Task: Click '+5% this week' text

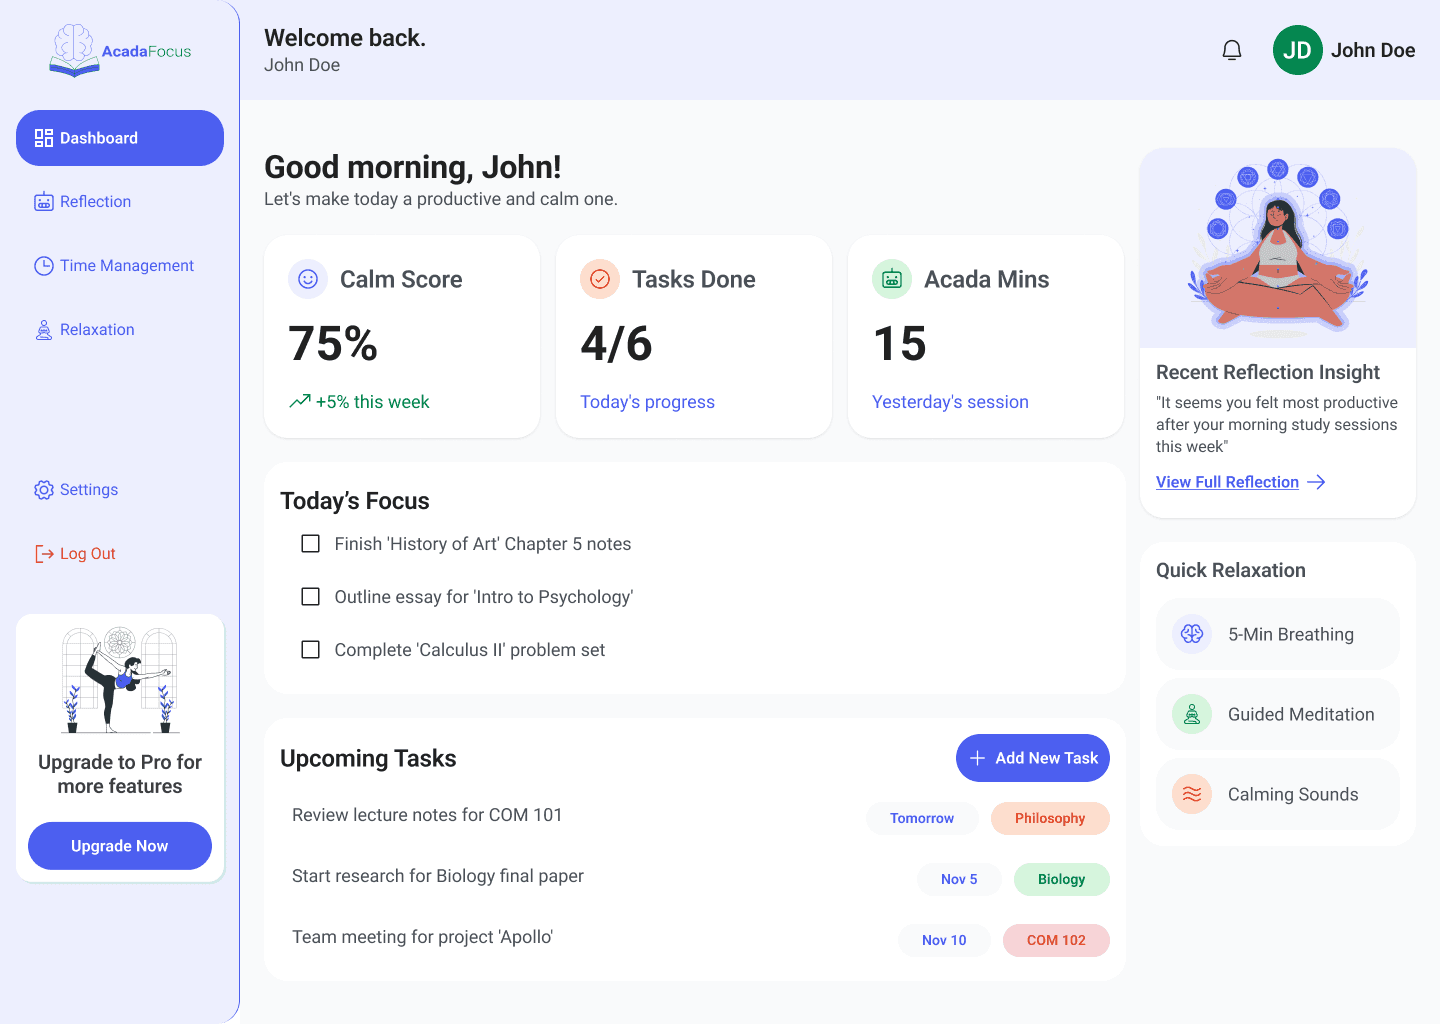Action: point(372,402)
